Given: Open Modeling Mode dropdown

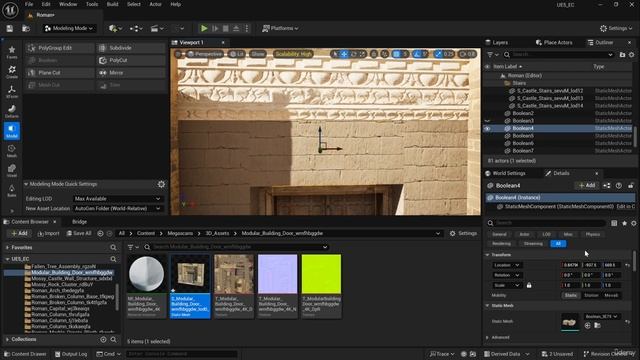Looking at the screenshot, I should [x=69, y=28].
